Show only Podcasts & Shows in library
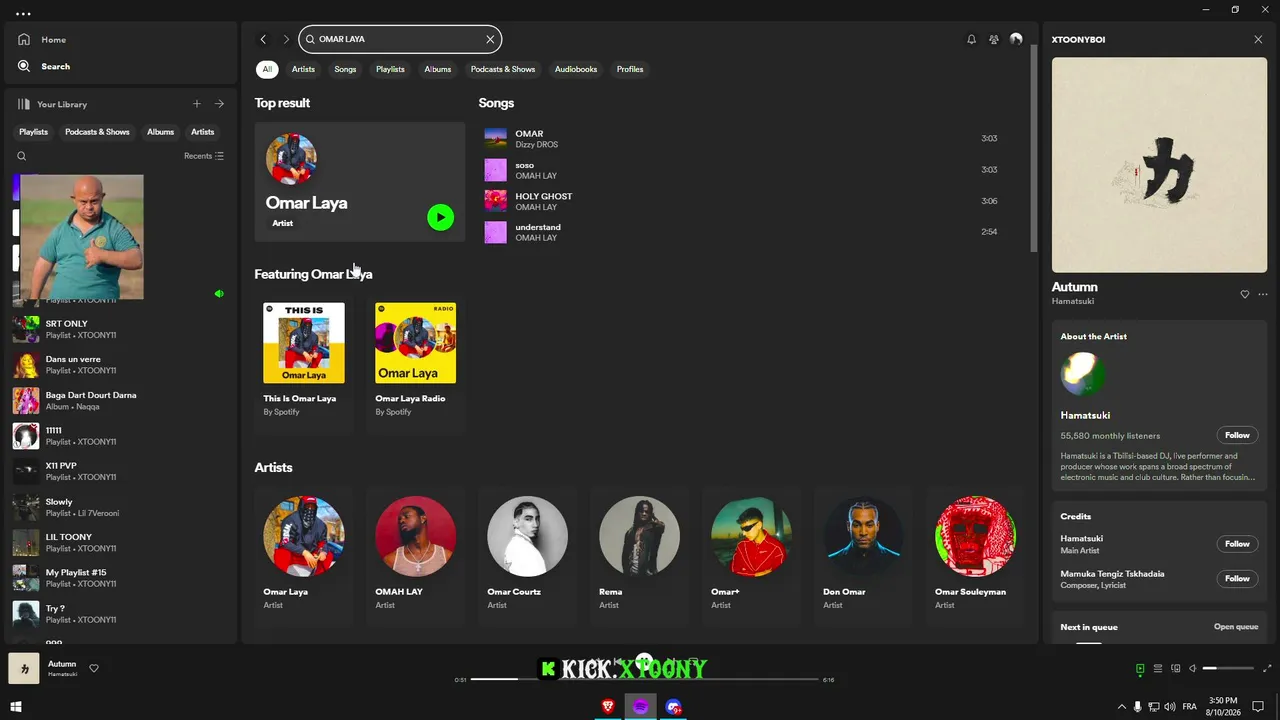This screenshot has height=720, width=1280. (97, 132)
